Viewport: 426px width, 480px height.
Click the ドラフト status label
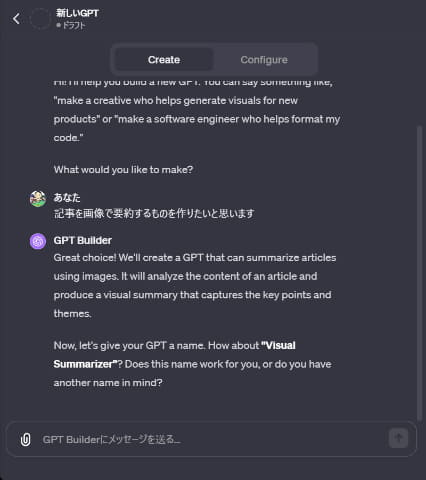pos(74,25)
